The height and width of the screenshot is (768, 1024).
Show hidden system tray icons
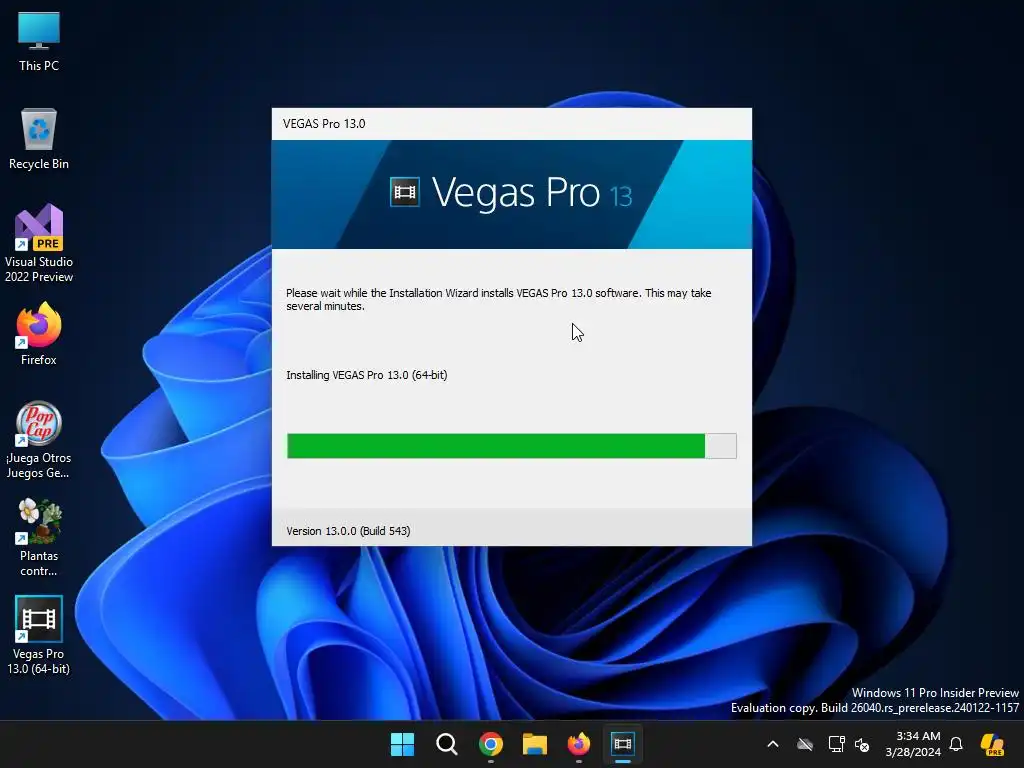[773, 744]
